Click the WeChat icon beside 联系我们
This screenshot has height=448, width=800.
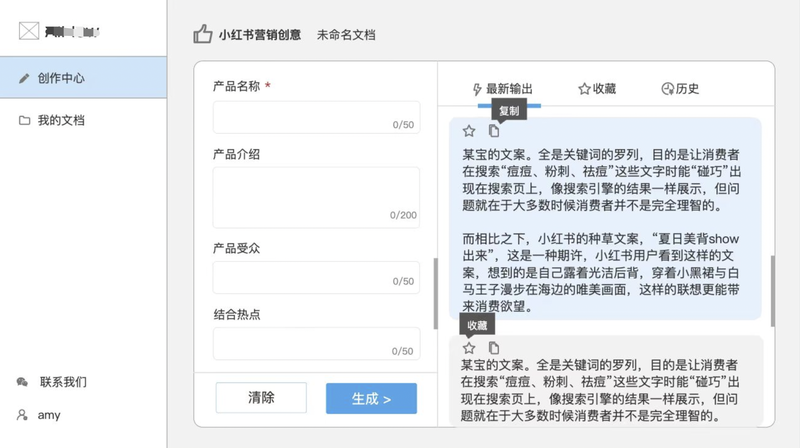coord(22,382)
